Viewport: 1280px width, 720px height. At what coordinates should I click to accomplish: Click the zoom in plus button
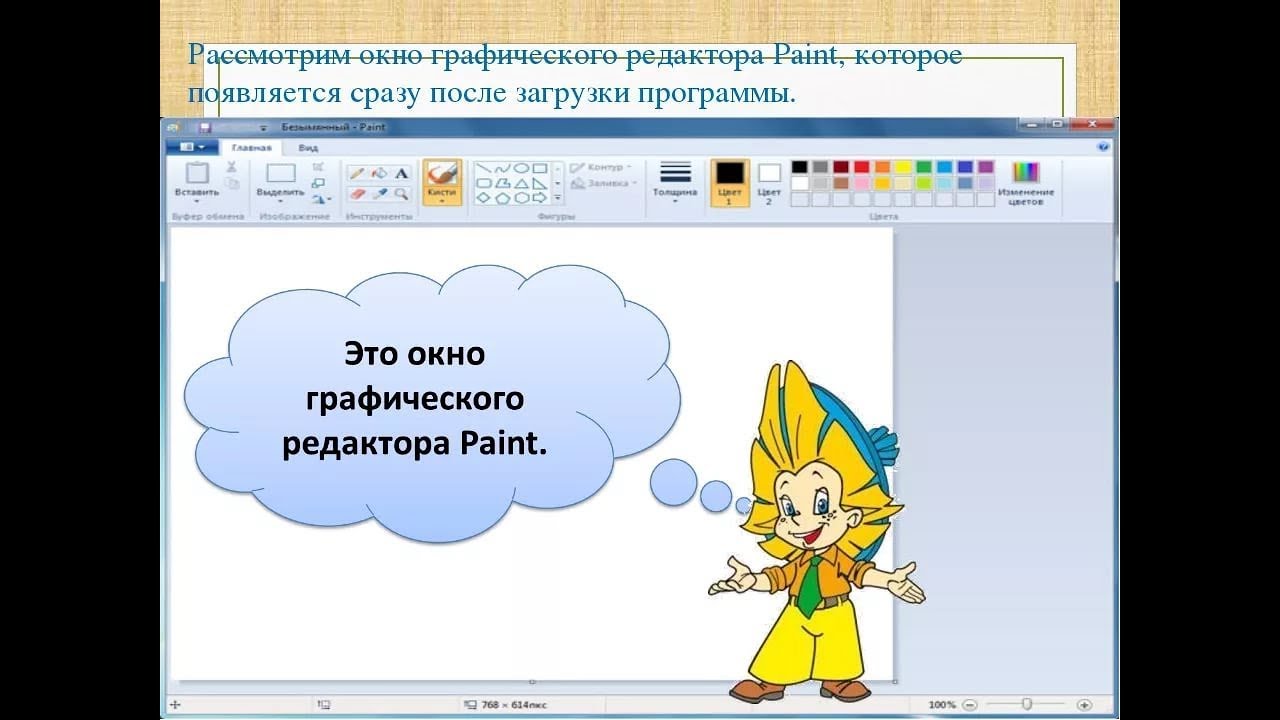(1084, 705)
